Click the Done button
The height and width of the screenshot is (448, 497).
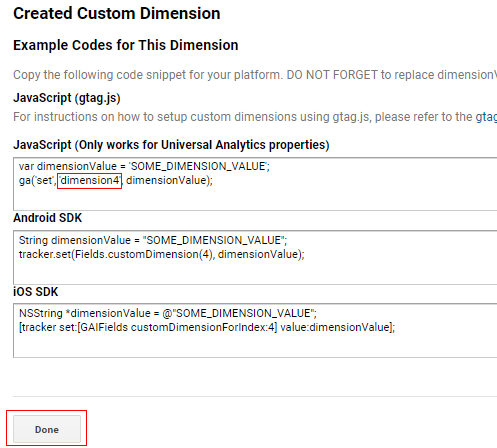47,429
